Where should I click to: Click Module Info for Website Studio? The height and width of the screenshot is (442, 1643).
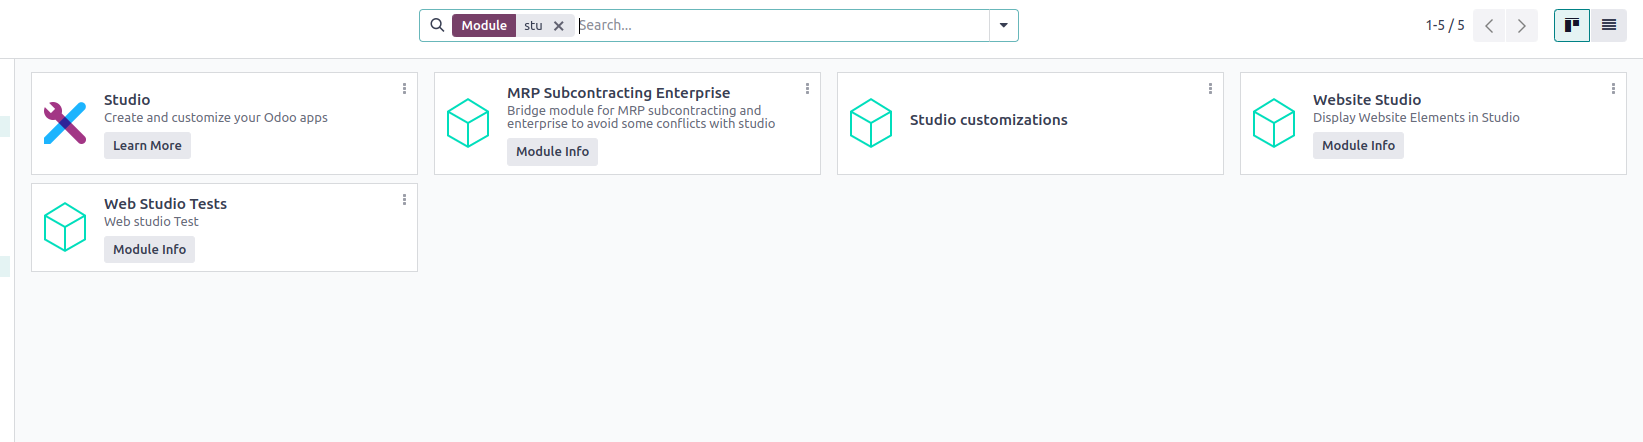[1358, 145]
